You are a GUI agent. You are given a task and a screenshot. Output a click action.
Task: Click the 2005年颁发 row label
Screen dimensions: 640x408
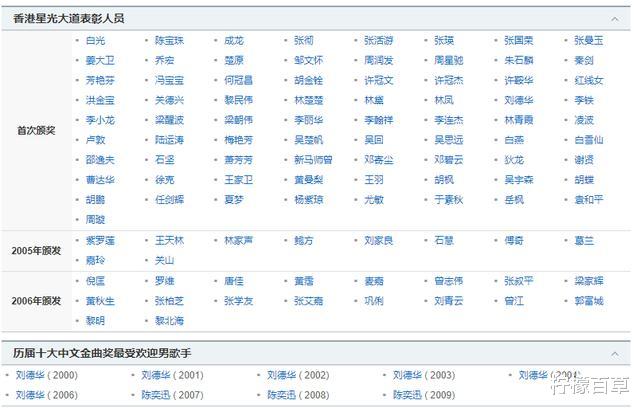pos(36,251)
